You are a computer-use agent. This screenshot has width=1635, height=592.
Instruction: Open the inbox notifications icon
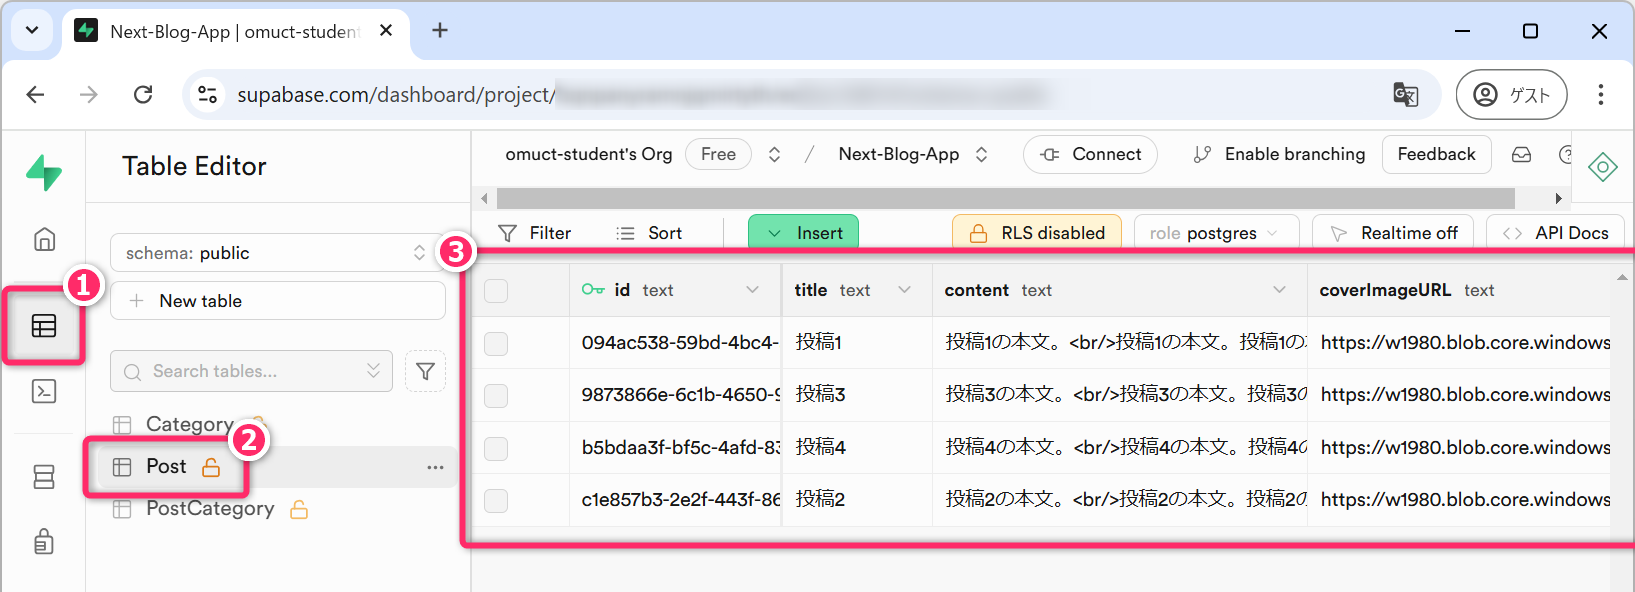coord(1521,154)
